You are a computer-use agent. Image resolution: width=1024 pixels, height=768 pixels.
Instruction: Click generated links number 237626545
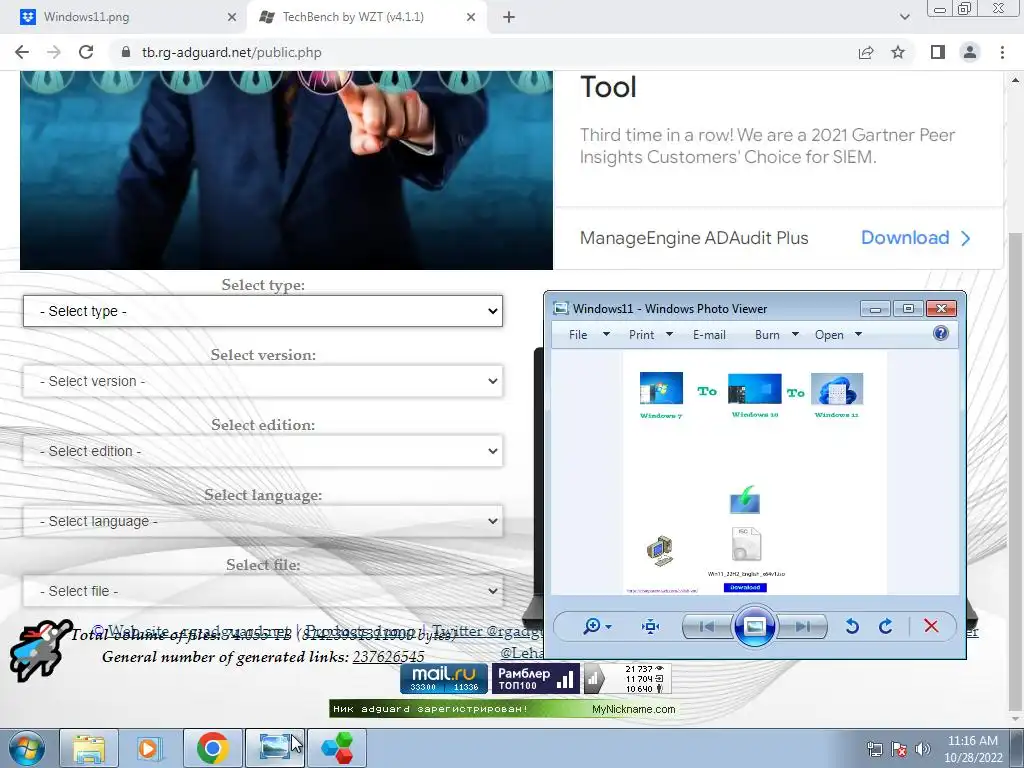pos(389,656)
